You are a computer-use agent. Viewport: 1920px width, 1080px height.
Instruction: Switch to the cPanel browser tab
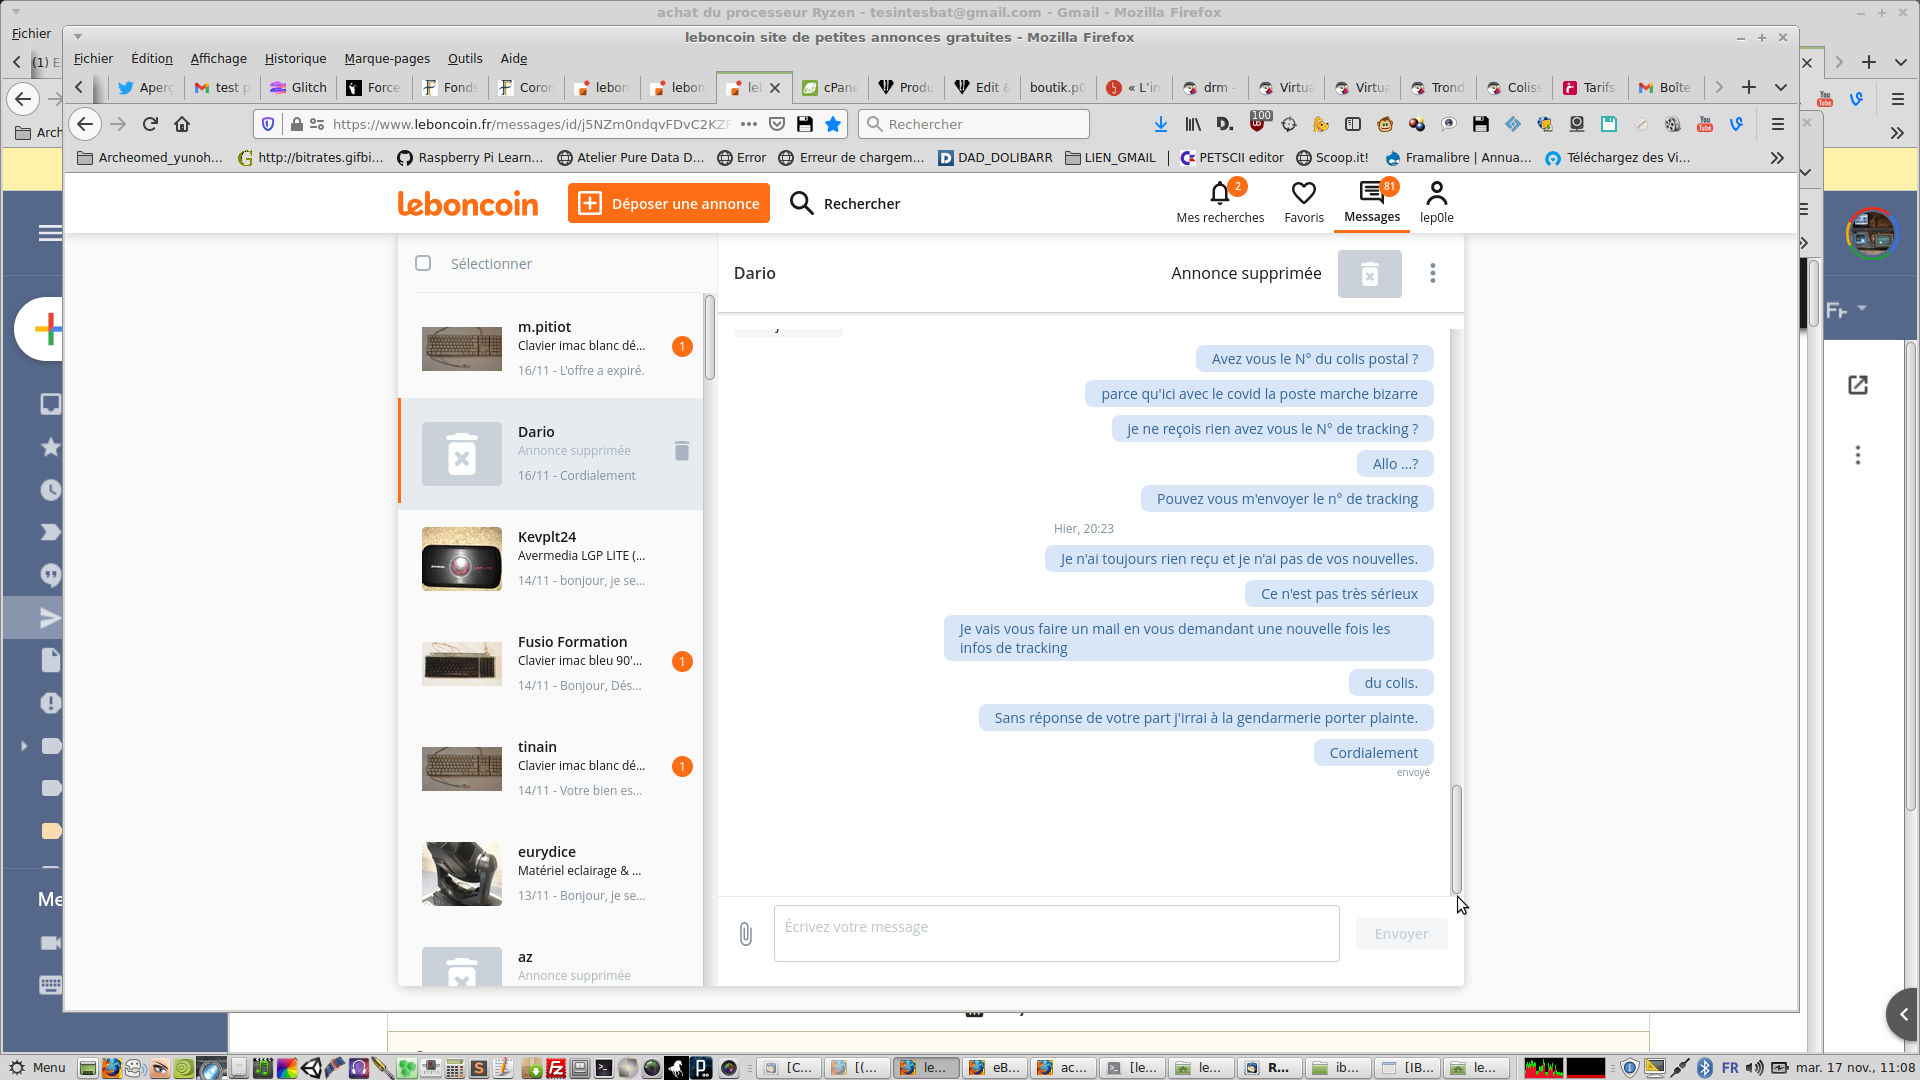pyautogui.click(x=830, y=87)
